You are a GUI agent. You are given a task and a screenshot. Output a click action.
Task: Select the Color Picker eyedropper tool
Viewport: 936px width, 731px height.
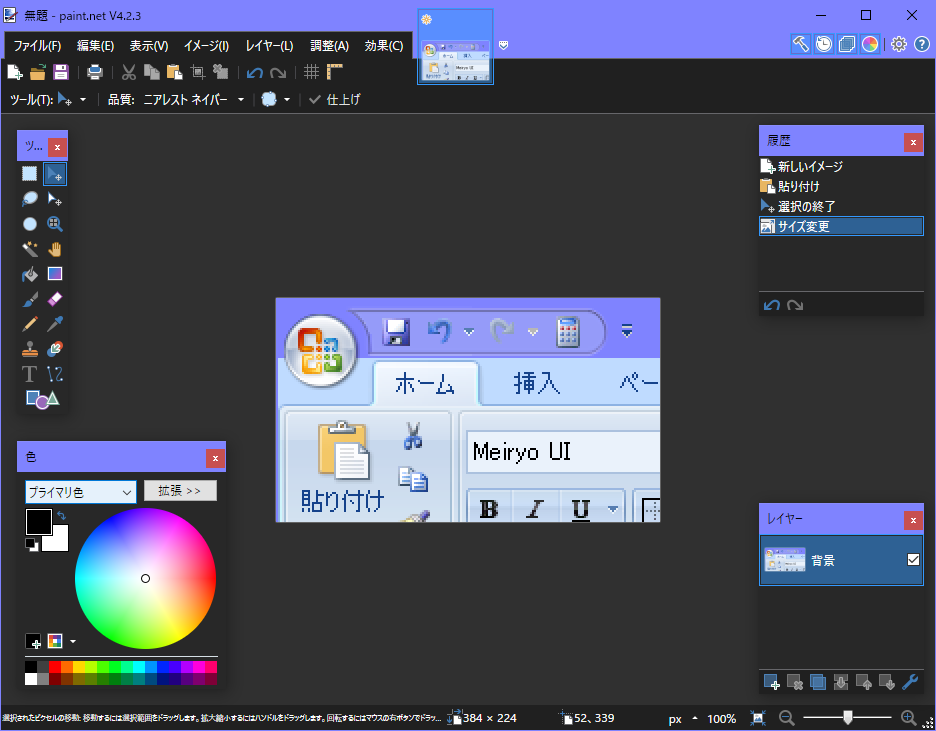click(x=55, y=324)
